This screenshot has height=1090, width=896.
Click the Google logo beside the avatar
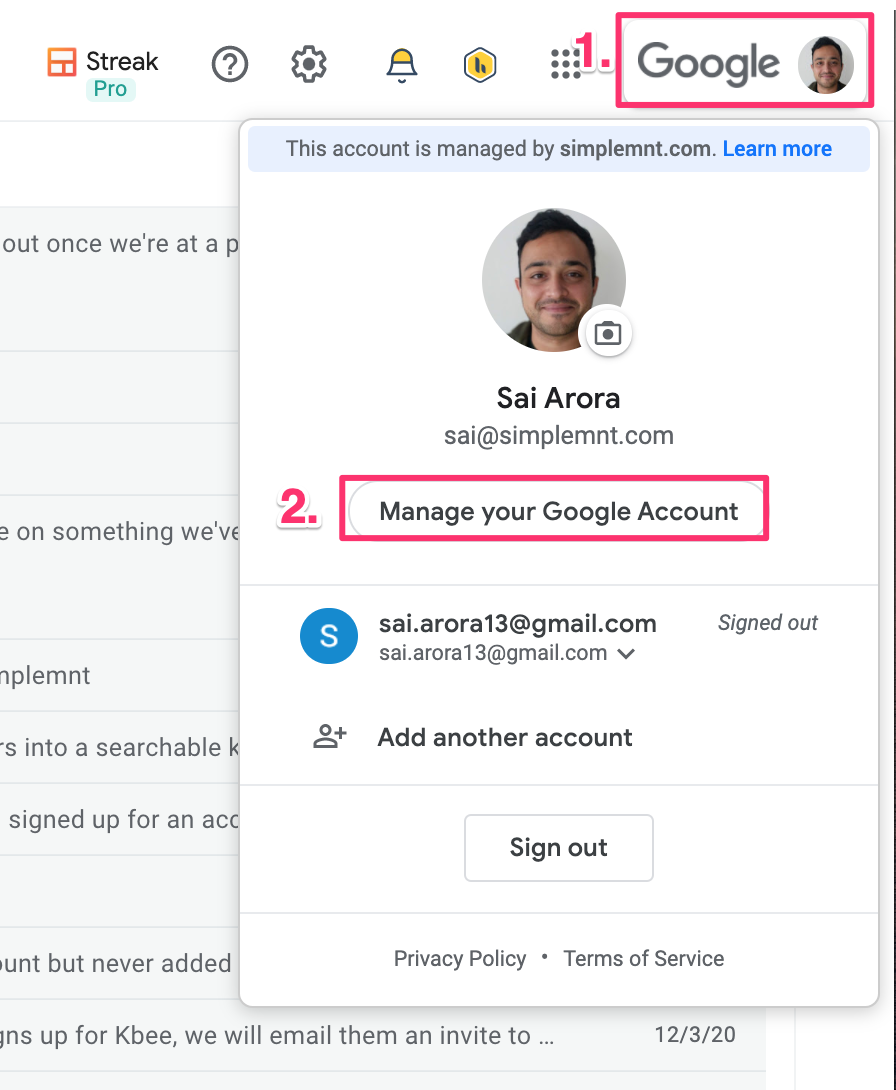[708, 64]
